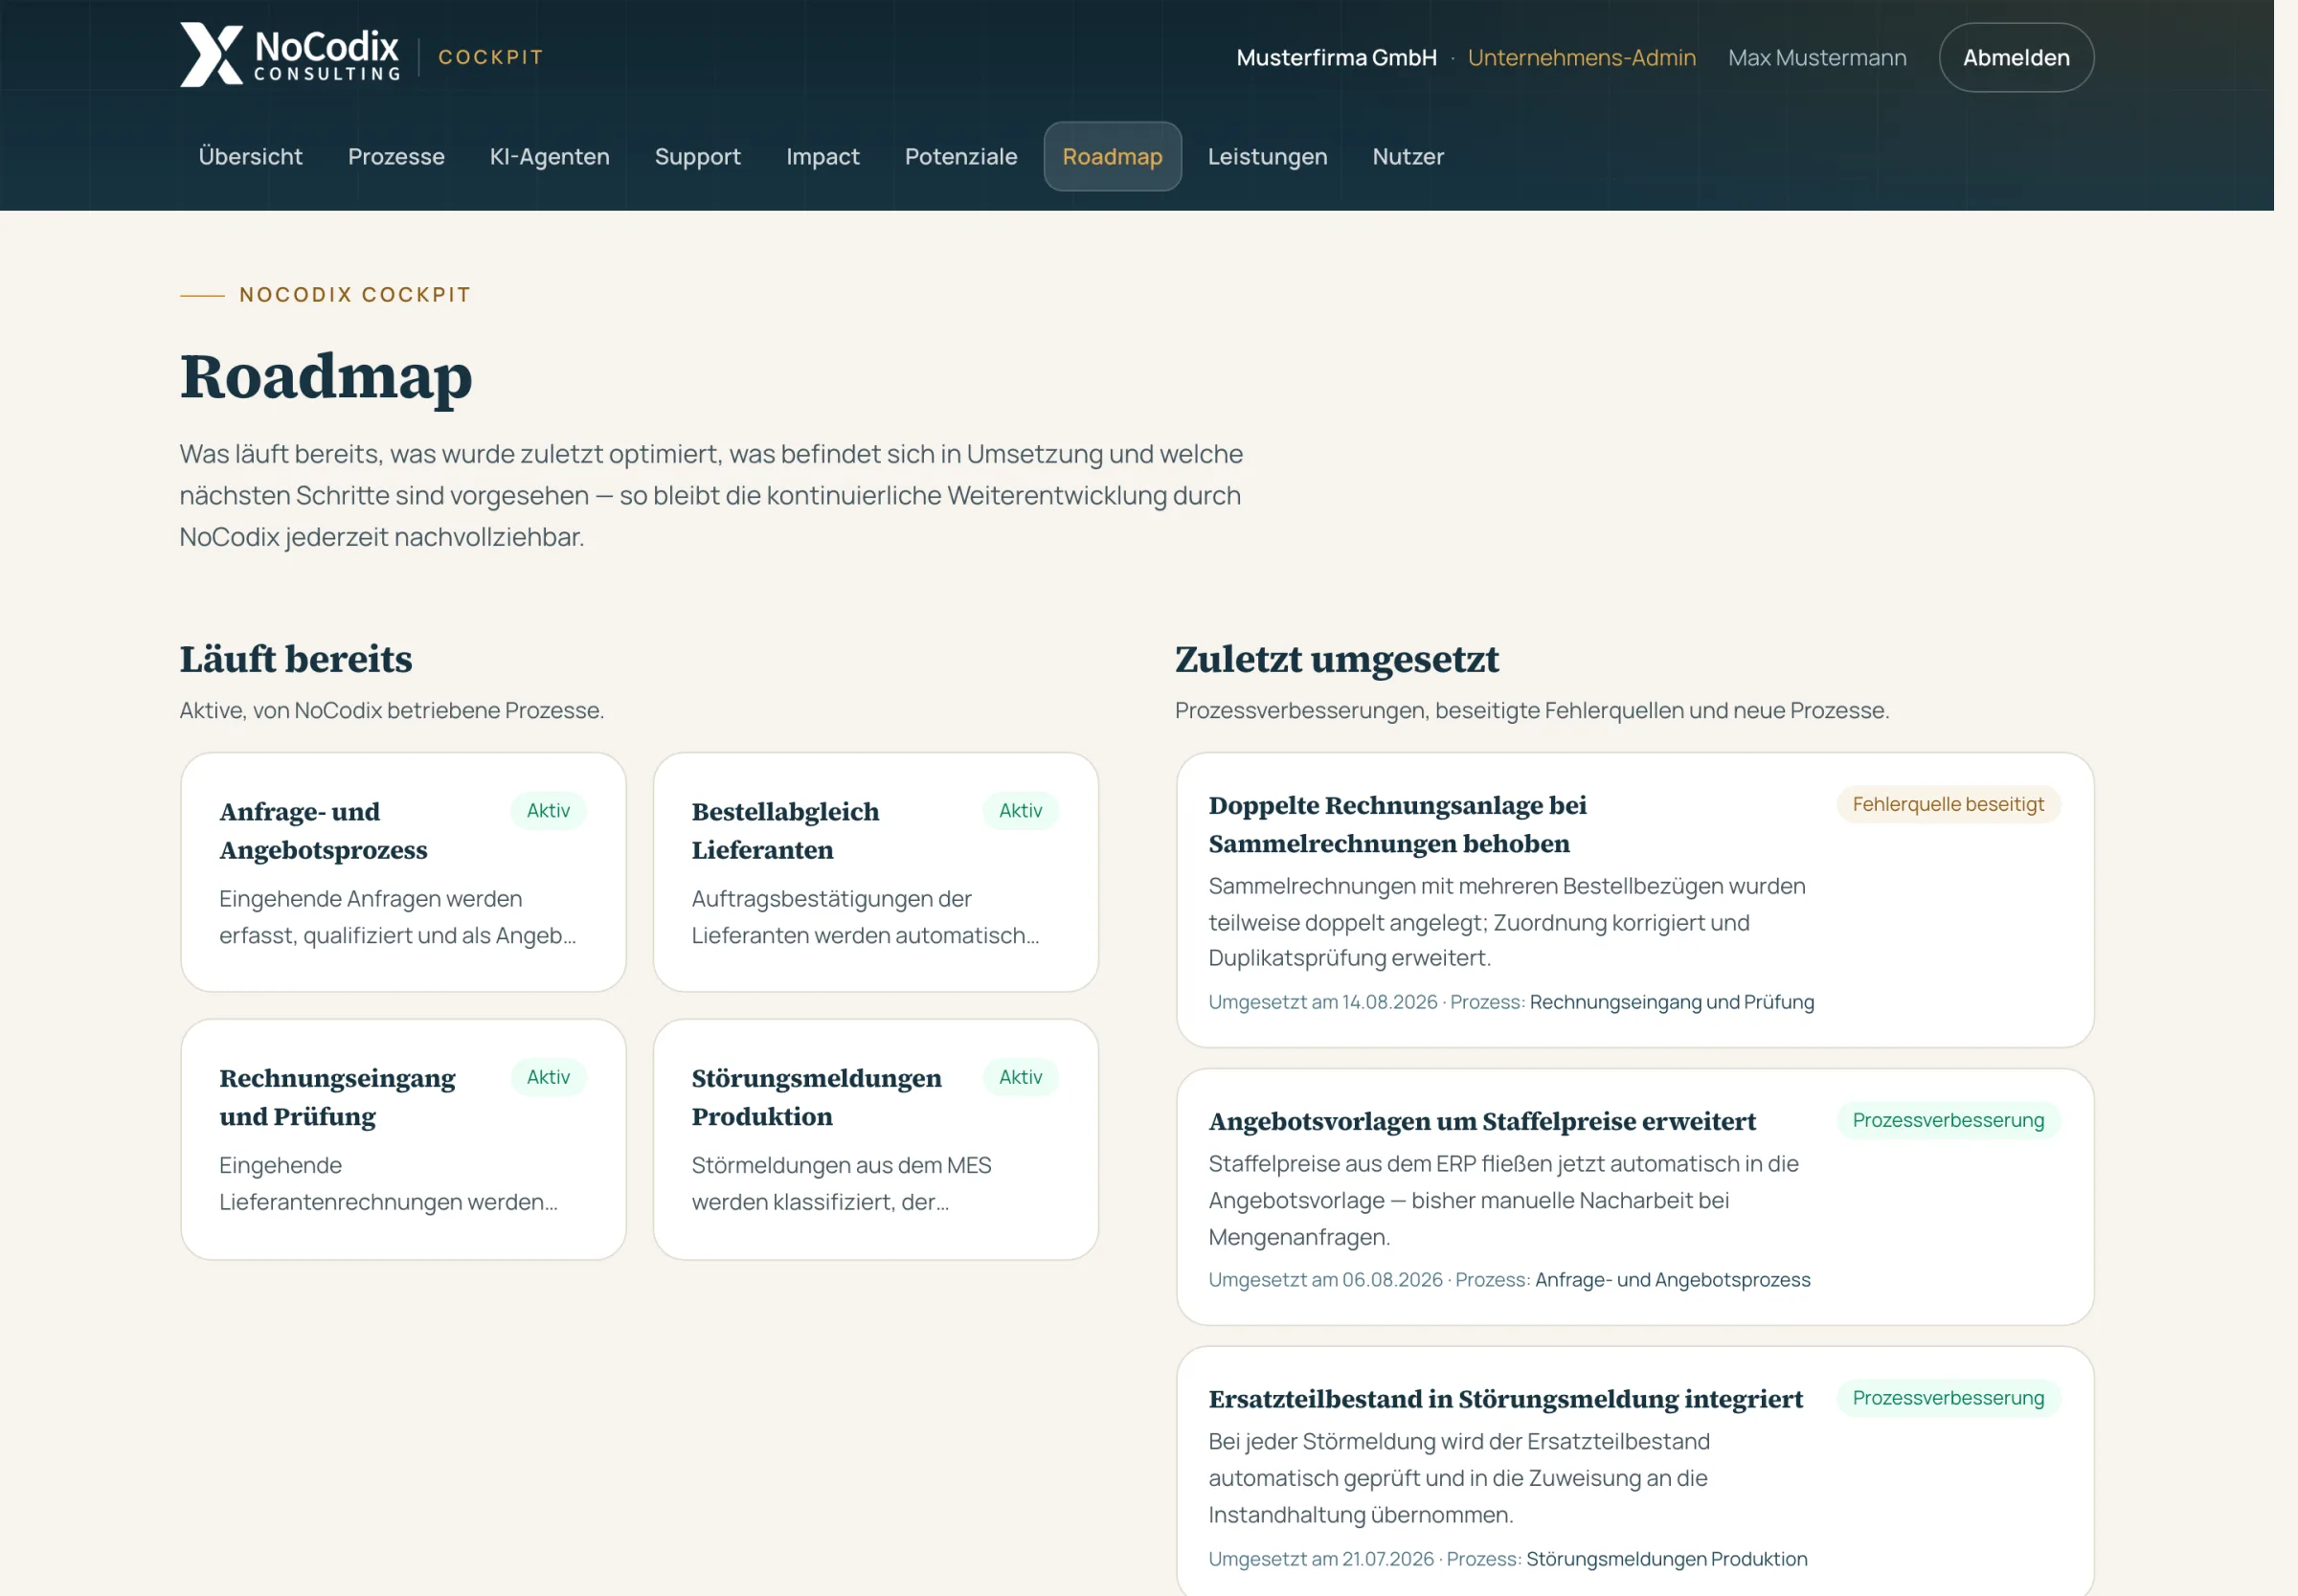Click the NoCodix Consulting logo
This screenshot has width=2298, height=1596.
click(x=290, y=55)
